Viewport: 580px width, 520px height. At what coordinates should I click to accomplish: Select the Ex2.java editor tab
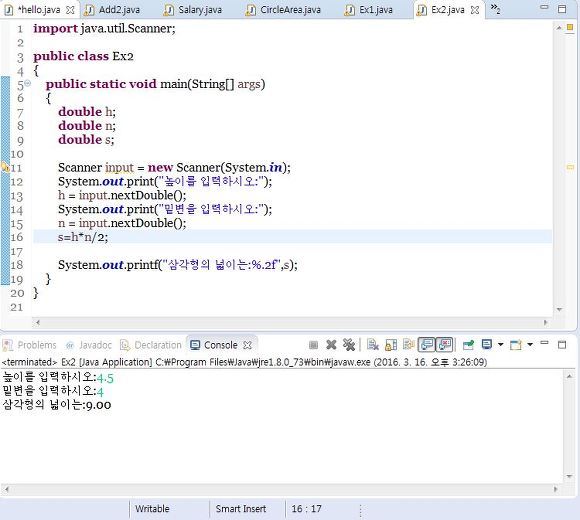coord(447,10)
